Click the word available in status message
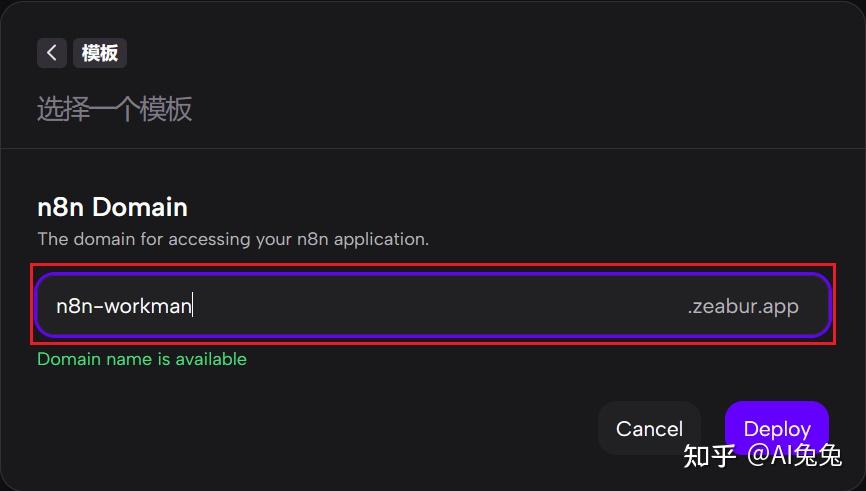 210,359
